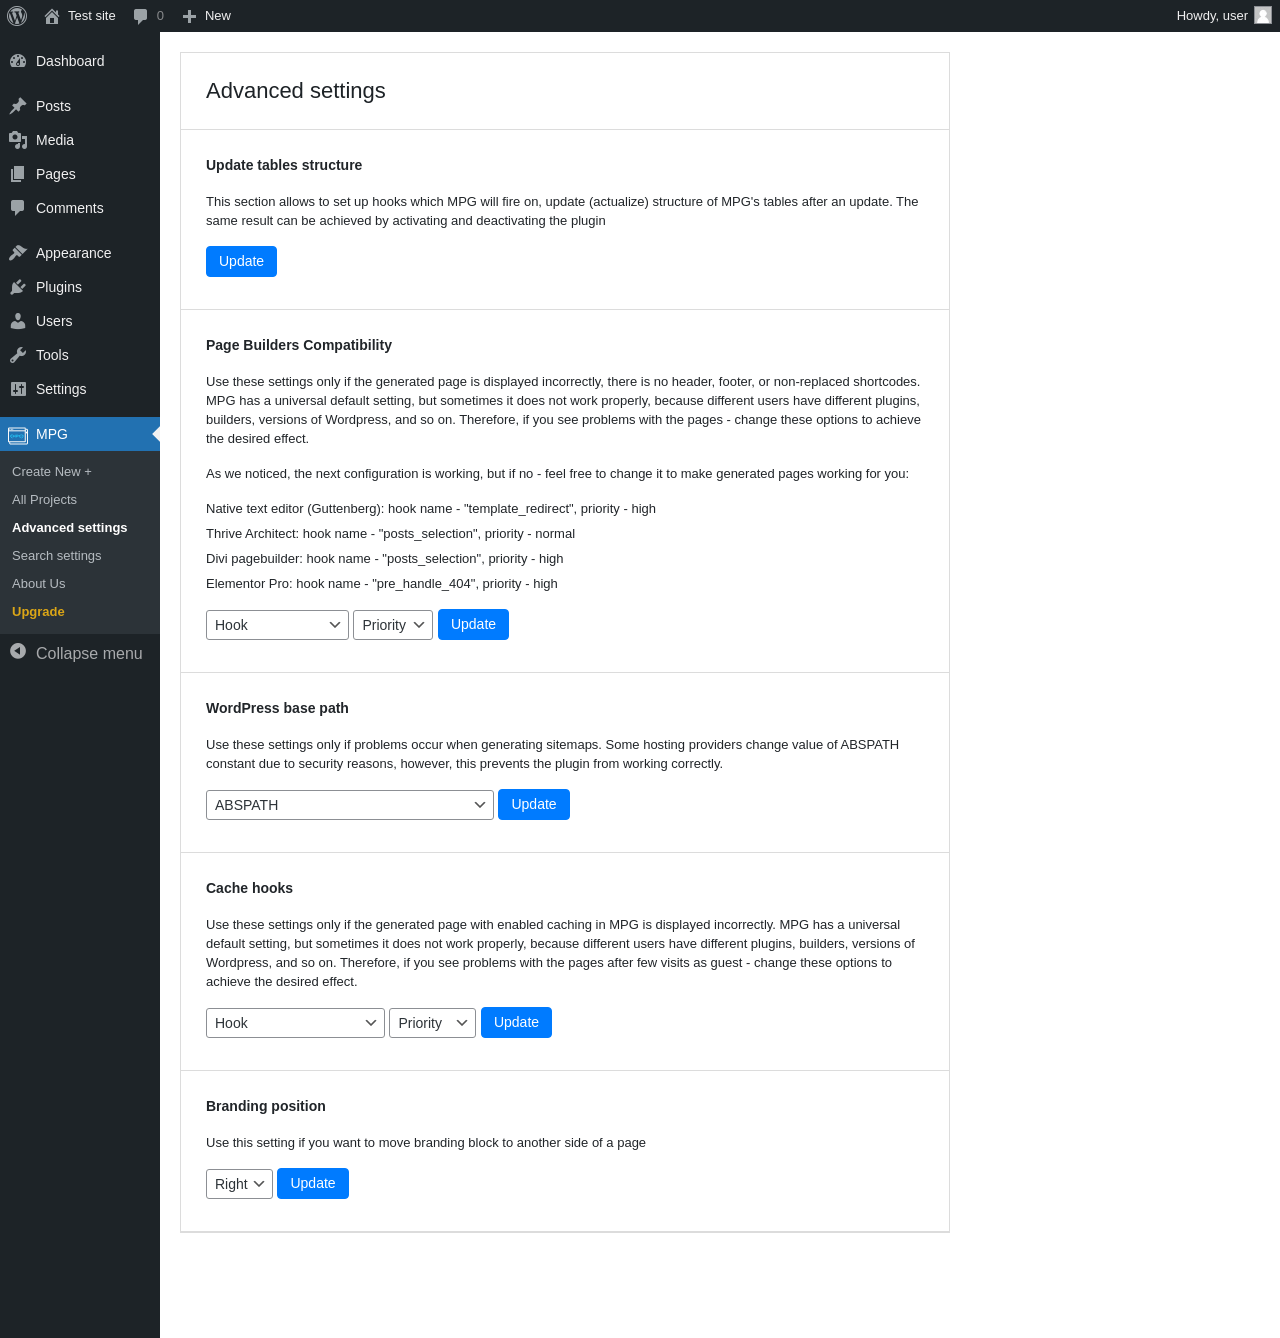This screenshot has height=1338, width=1280.
Task: Open the comments bubble icon in admin bar
Action: tap(141, 16)
